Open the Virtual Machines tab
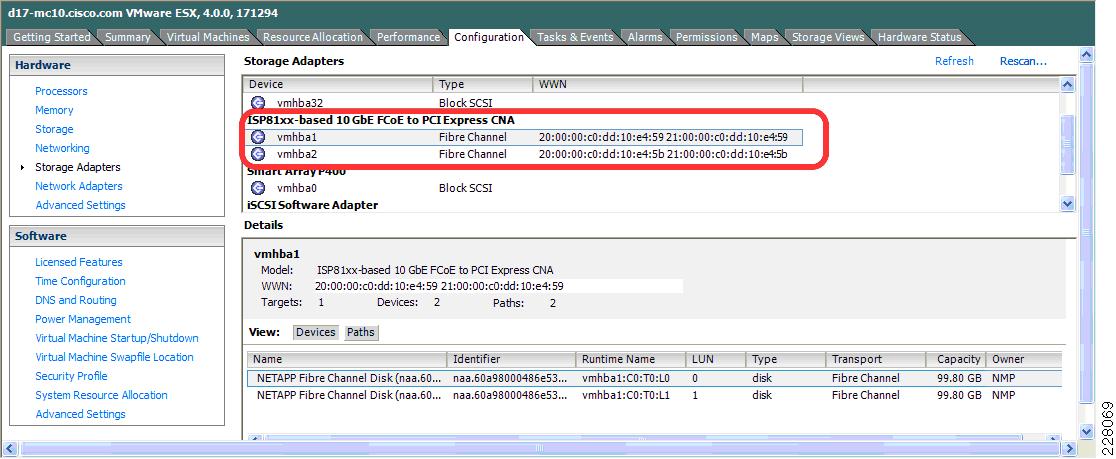This screenshot has height=459, width=1116. pos(208,37)
